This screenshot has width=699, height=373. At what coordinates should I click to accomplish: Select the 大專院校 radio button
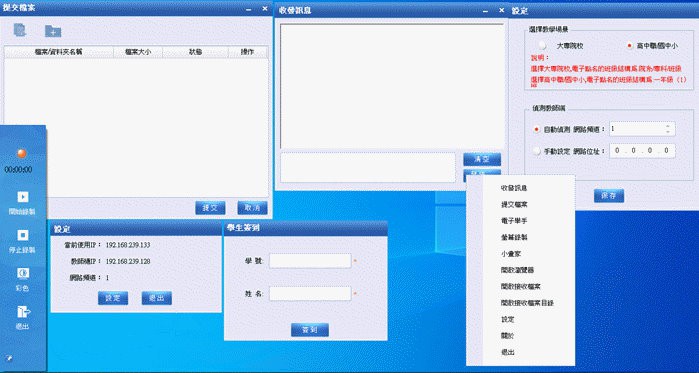click(x=542, y=45)
